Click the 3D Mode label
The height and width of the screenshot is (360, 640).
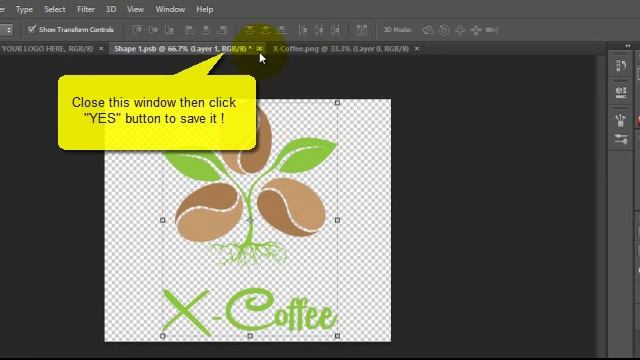coord(398,30)
